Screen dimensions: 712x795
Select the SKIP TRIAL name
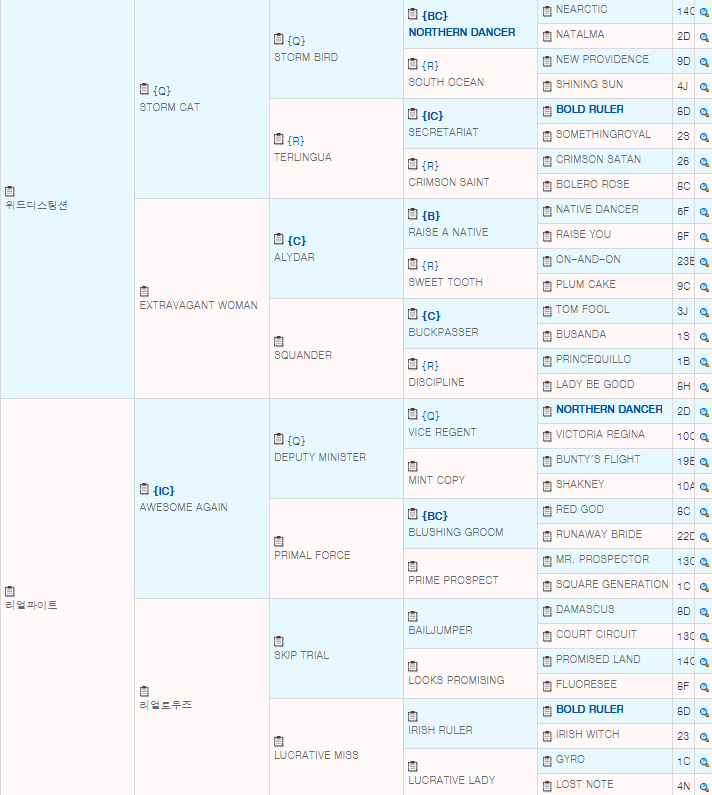(301, 655)
